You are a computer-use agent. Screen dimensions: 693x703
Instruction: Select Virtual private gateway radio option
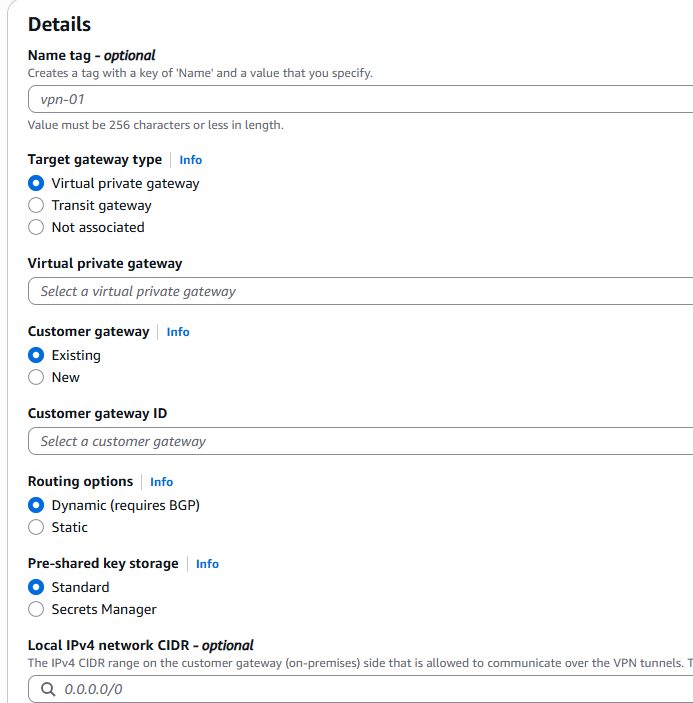click(36, 183)
